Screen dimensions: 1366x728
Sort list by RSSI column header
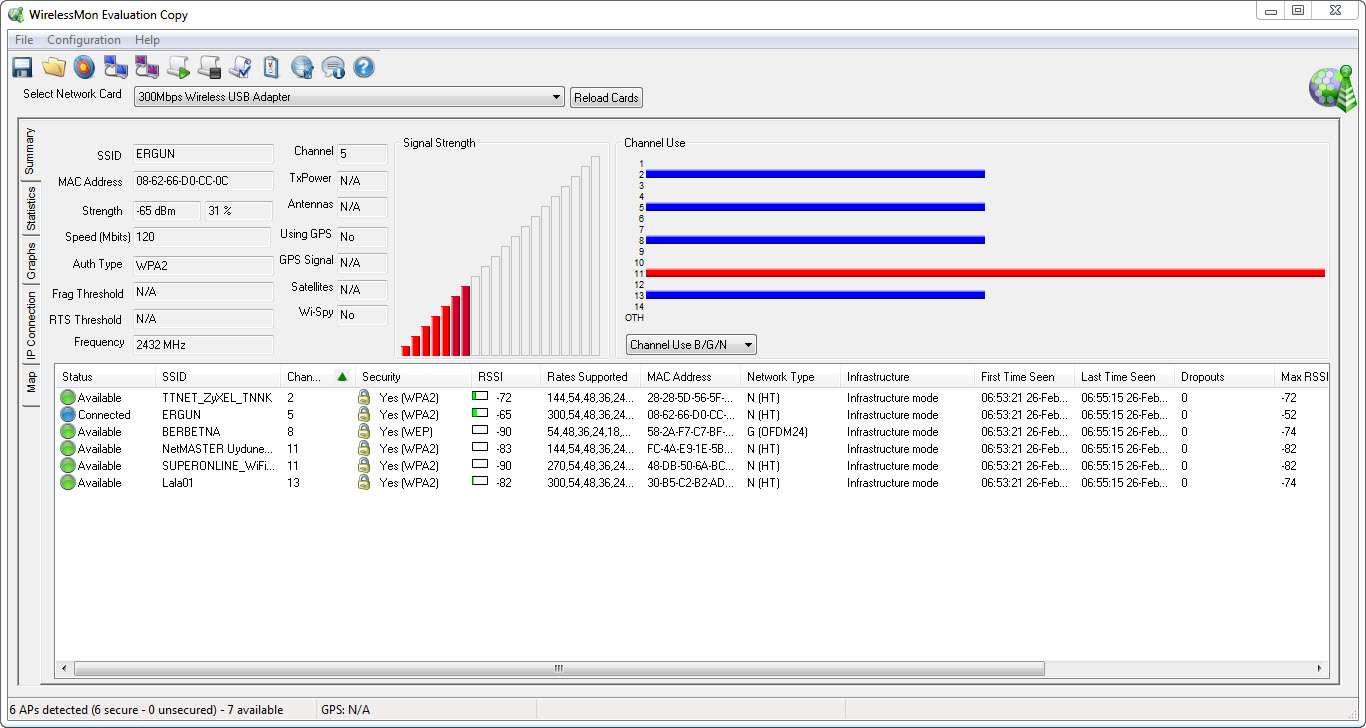pyautogui.click(x=506, y=377)
